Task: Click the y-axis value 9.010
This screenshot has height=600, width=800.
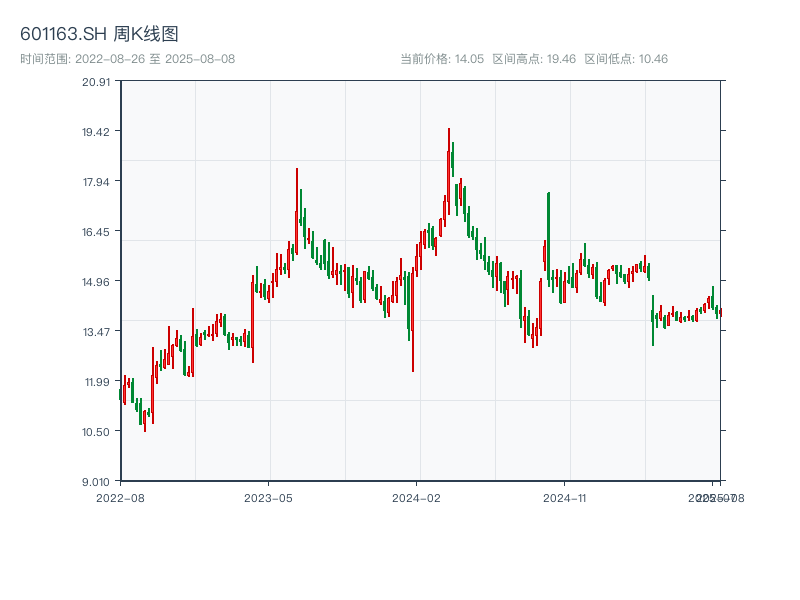Action: pyautogui.click(x=96, y=482)
